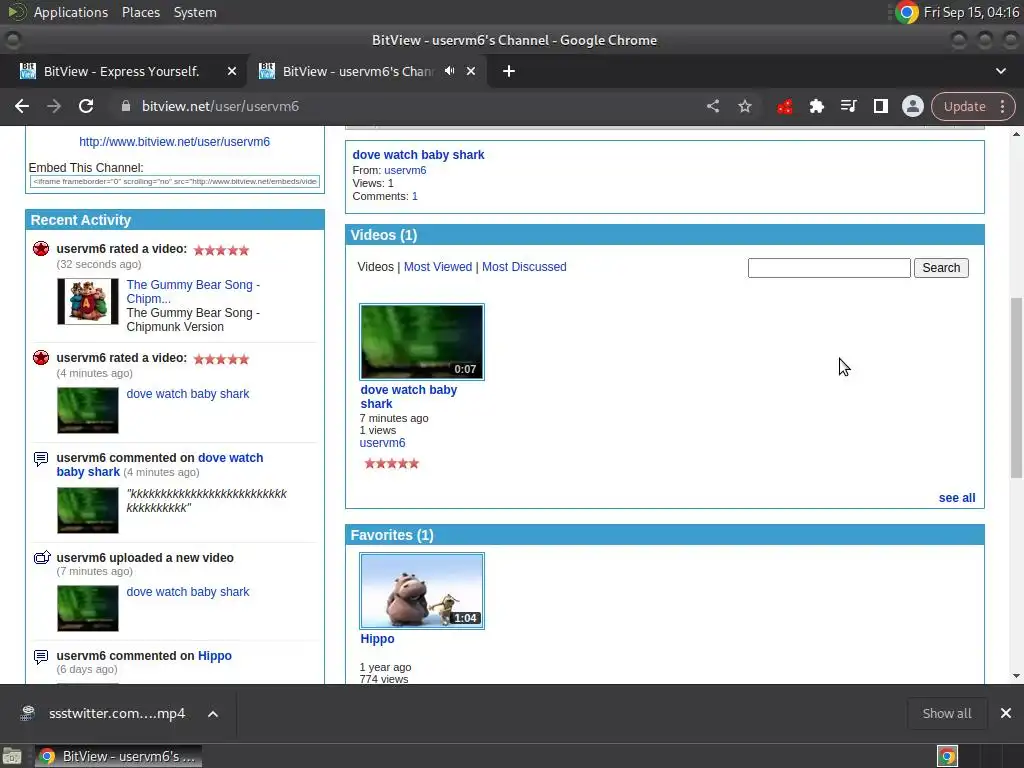
Task: Click Show all downloads
Action: [946, 714]
